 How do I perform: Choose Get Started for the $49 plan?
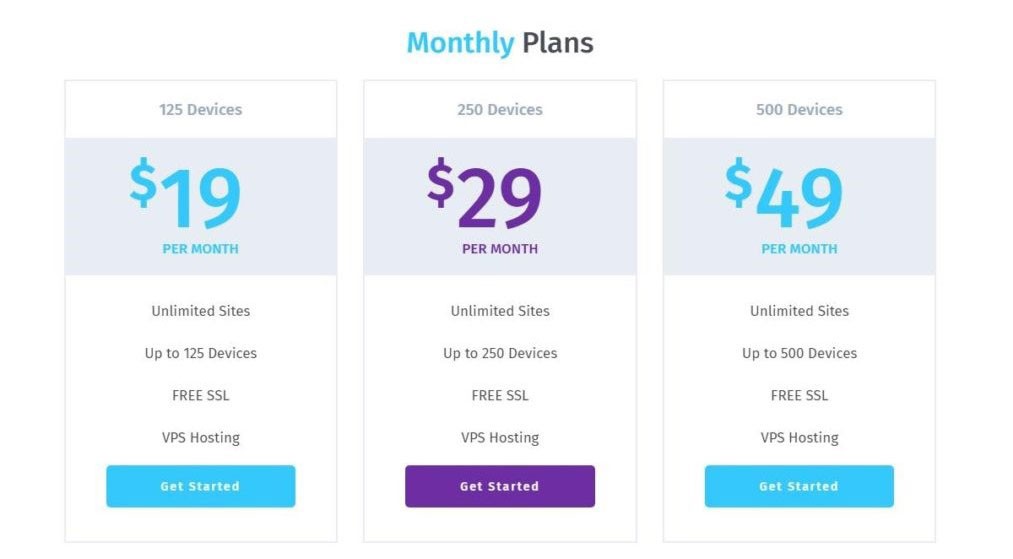799,486
